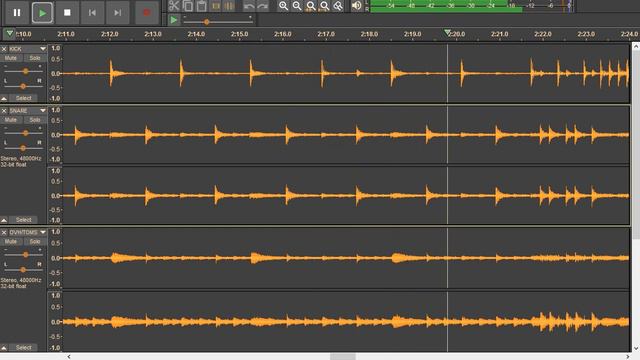Image resolution: width=640 pixels, height=360 pixels.
Task: Select the entire SNARE track
Action: [x=24, y=220]
